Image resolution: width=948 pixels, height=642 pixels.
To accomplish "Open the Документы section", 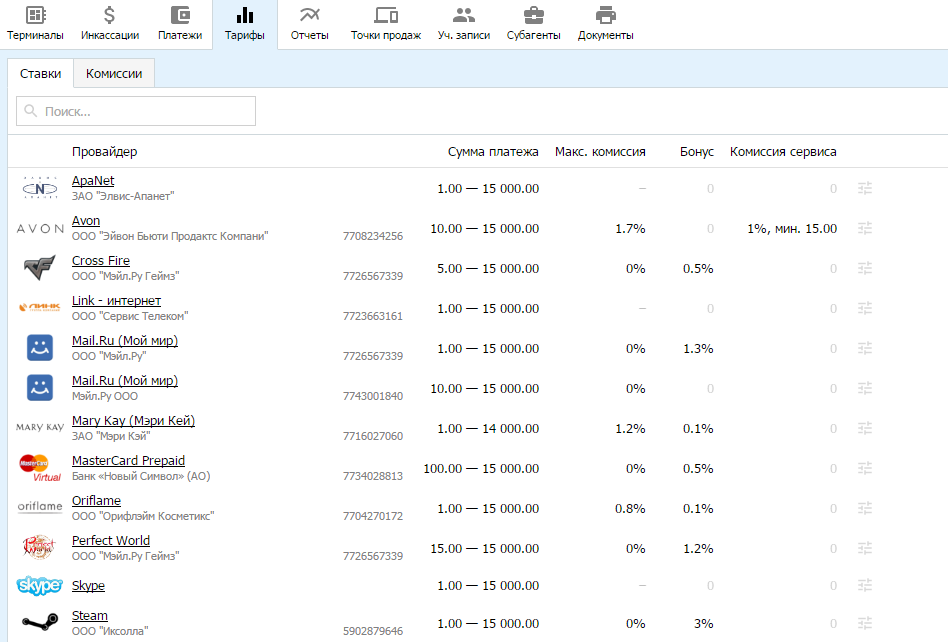I will click(605, 24).
